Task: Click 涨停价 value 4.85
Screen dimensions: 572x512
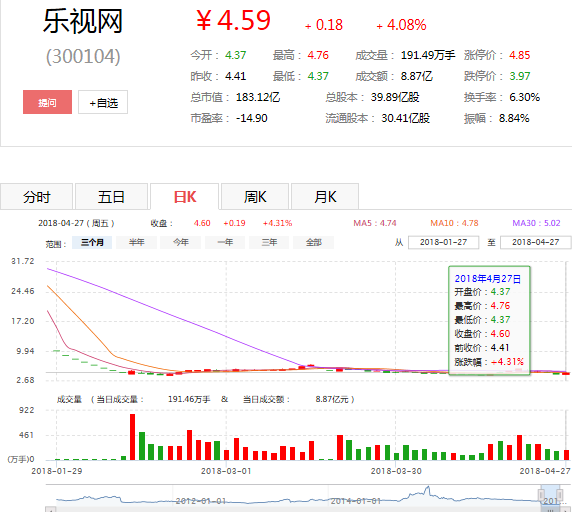Action: tap(520, 55)
